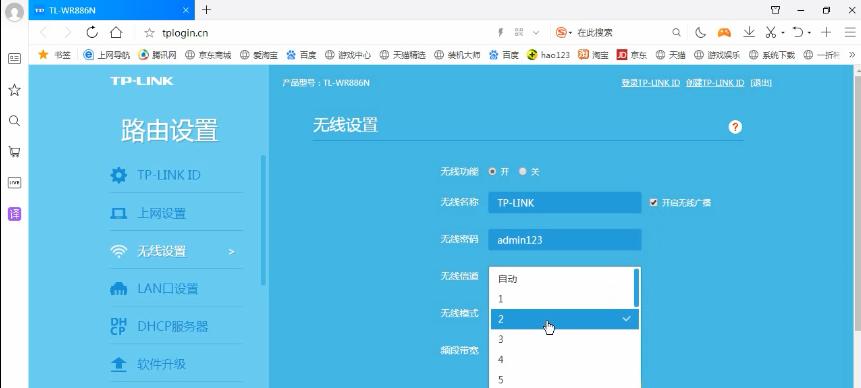
Task: Toggle the 开启无线广播 checkbox
Action: 653,203
